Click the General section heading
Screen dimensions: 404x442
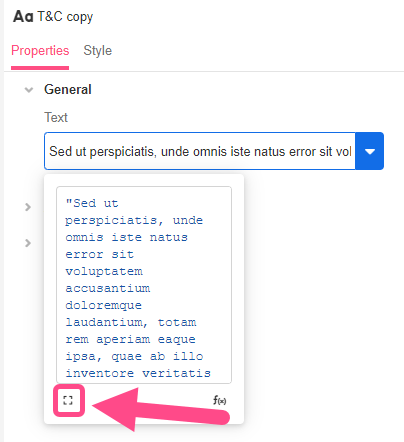(x=68, y=89)
